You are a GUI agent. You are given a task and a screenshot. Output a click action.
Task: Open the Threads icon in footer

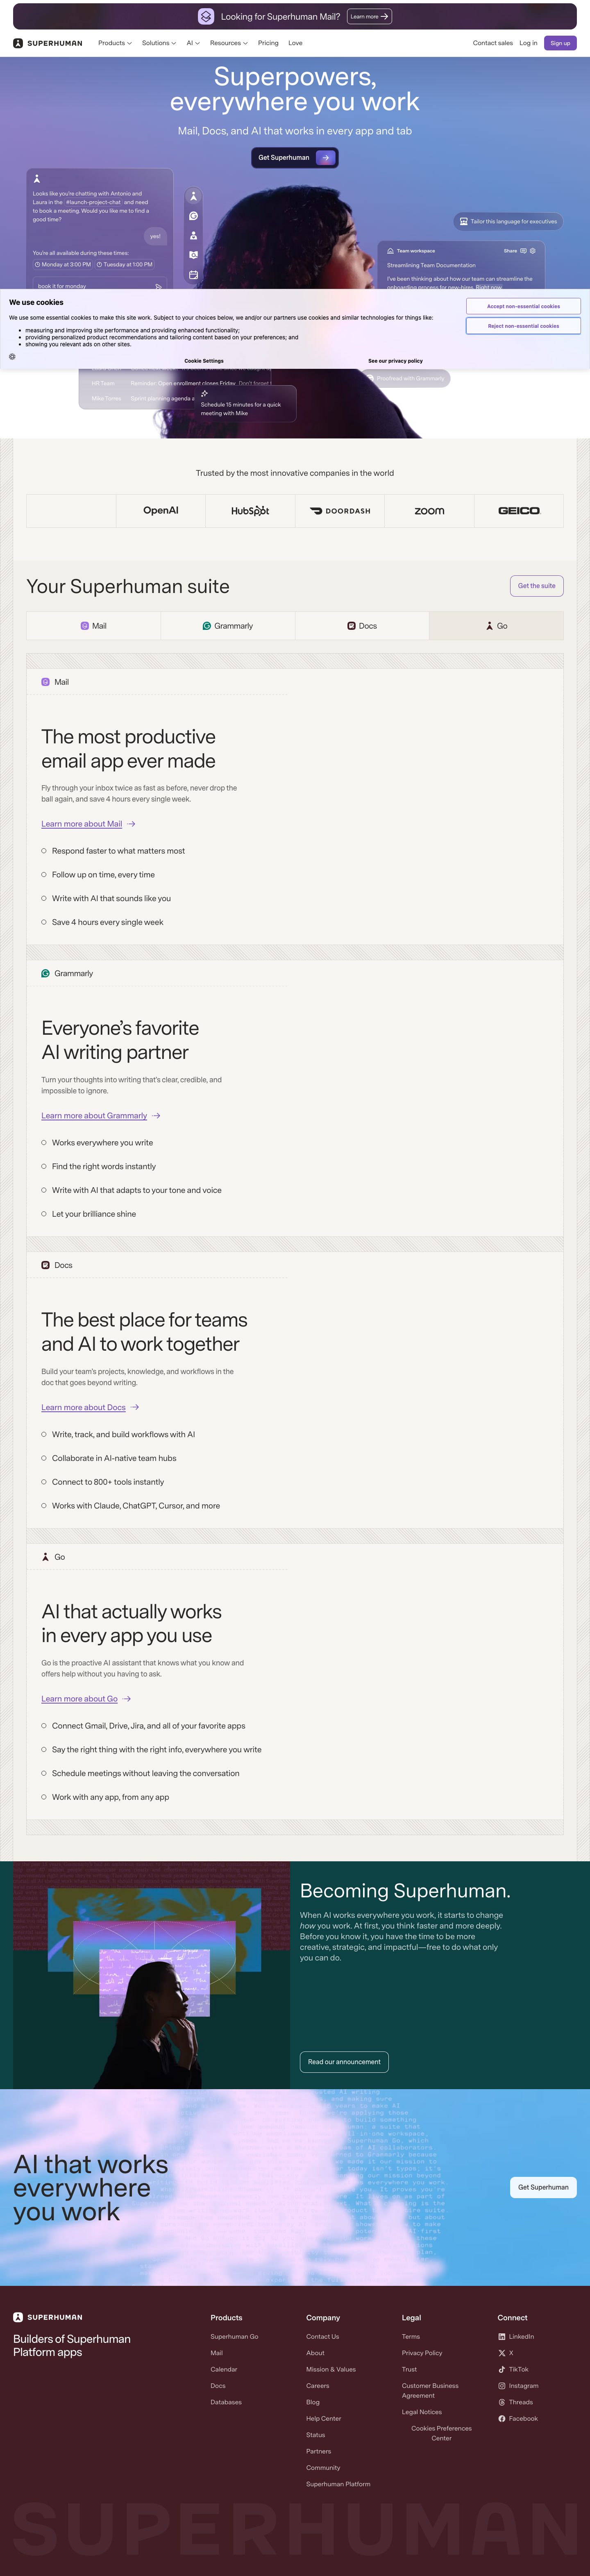502,2402
